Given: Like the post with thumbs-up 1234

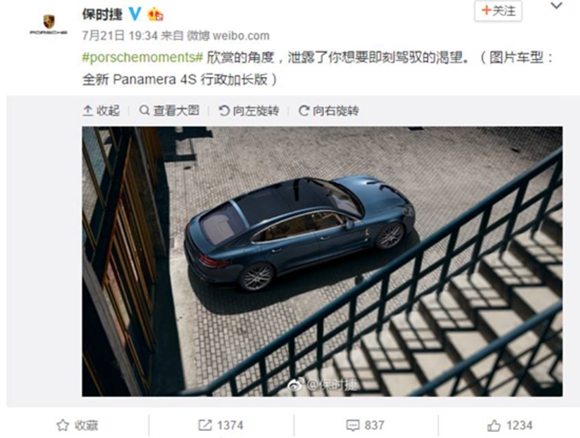Looking at the screenshot, I should point(494,426).
